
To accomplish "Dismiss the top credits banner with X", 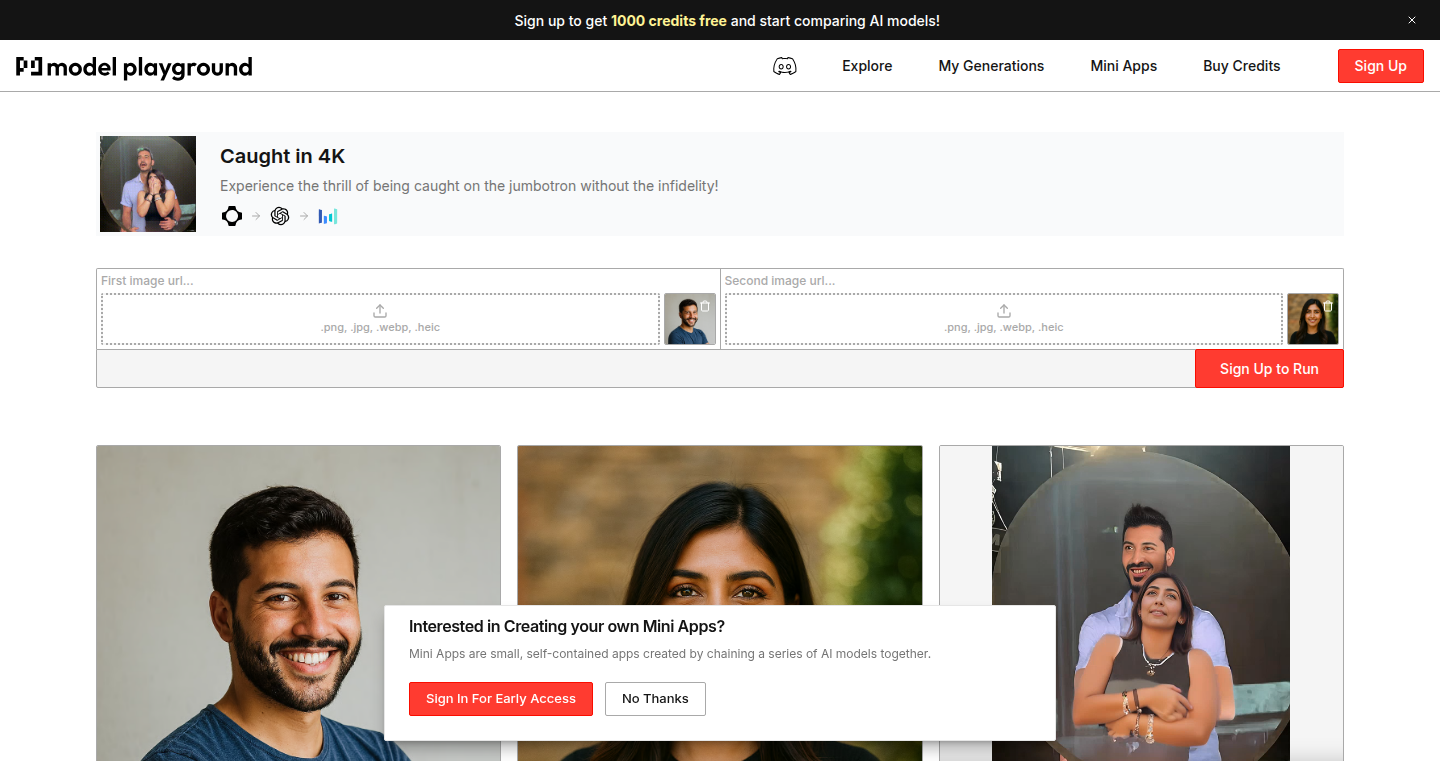I will coord(1412,20).
